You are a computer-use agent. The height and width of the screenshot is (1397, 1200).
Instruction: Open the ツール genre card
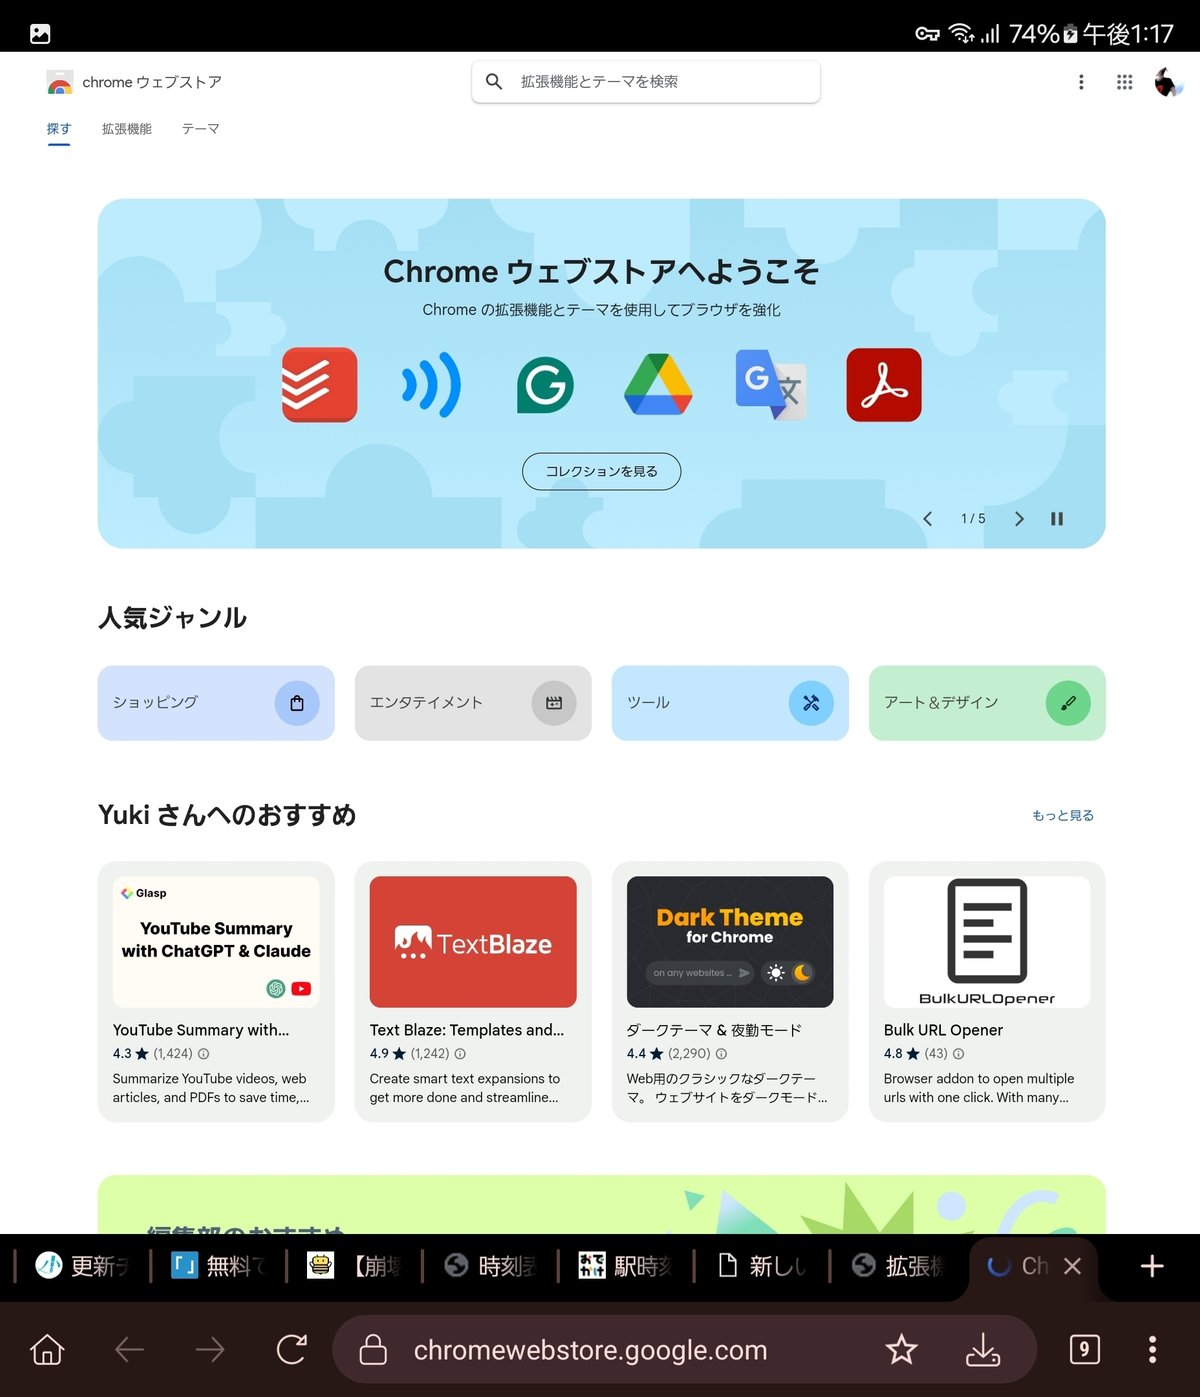tap(730, 703)
